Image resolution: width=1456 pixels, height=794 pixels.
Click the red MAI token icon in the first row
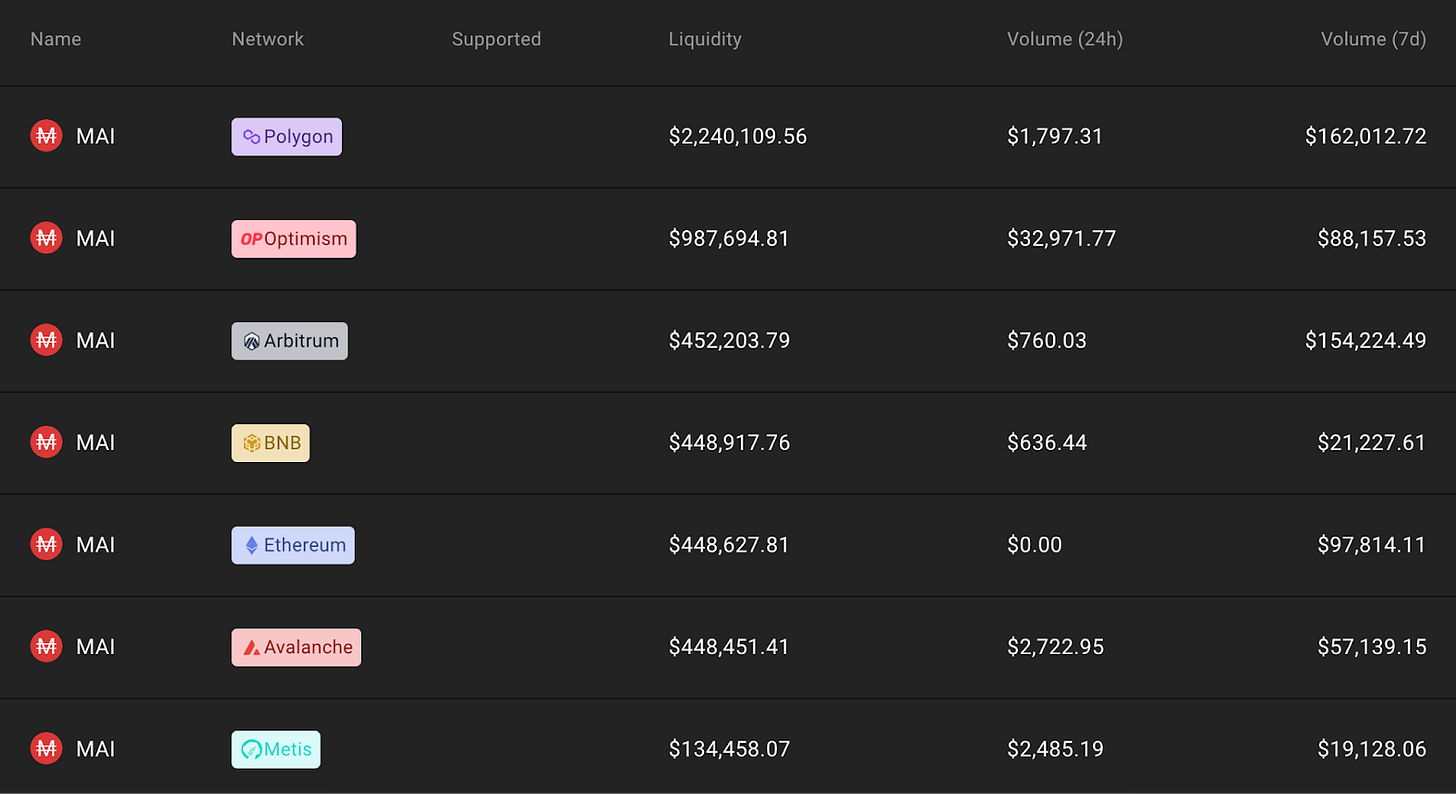46,136
